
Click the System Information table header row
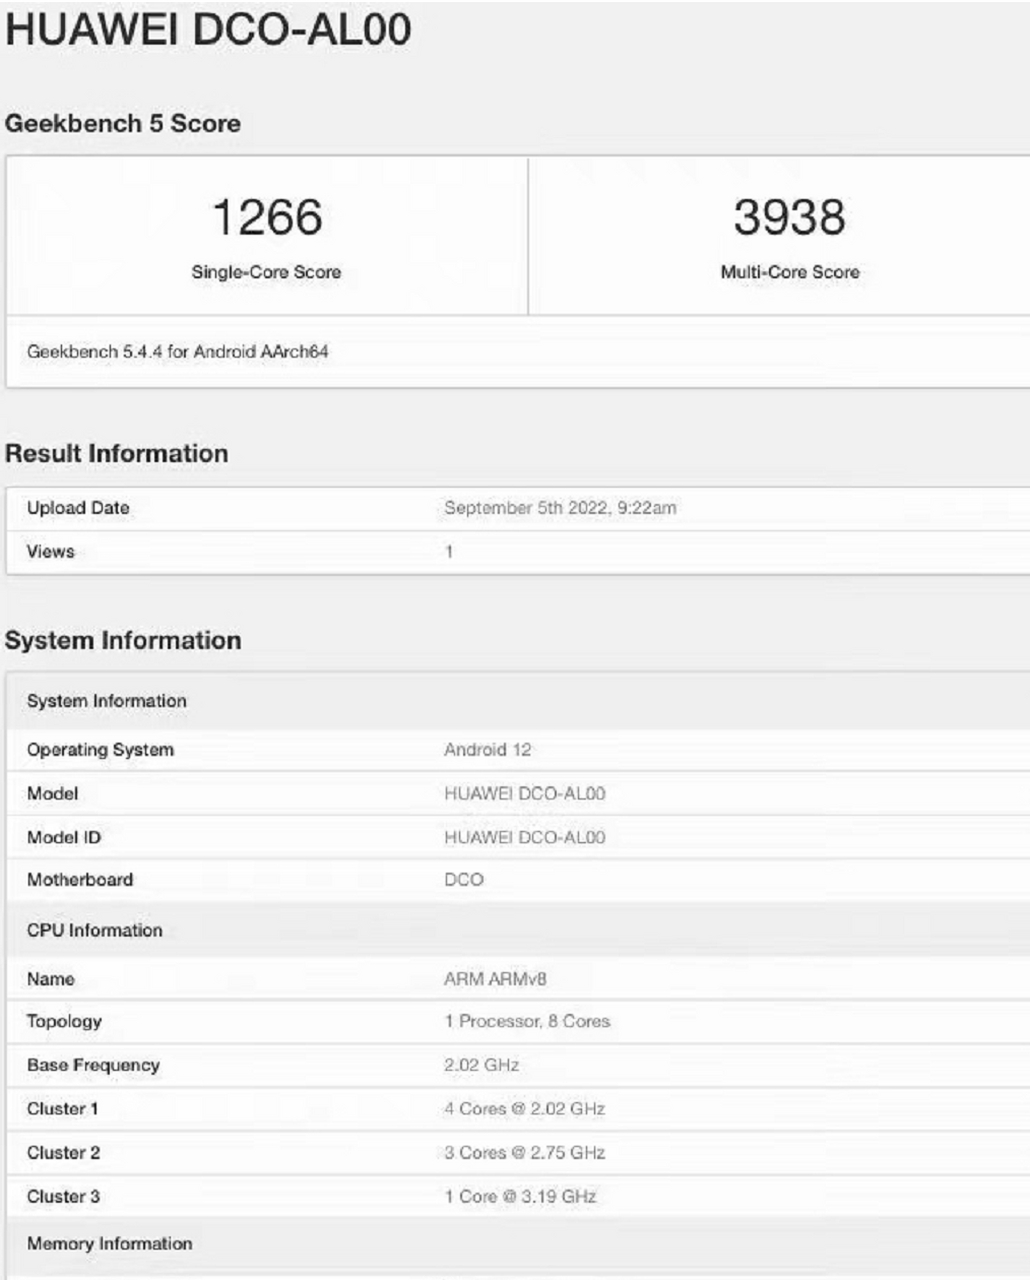(x=518, y=701)
